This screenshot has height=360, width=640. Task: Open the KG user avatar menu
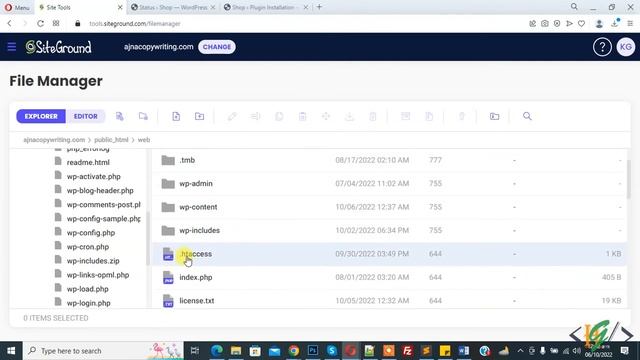[x=626, y=47]
